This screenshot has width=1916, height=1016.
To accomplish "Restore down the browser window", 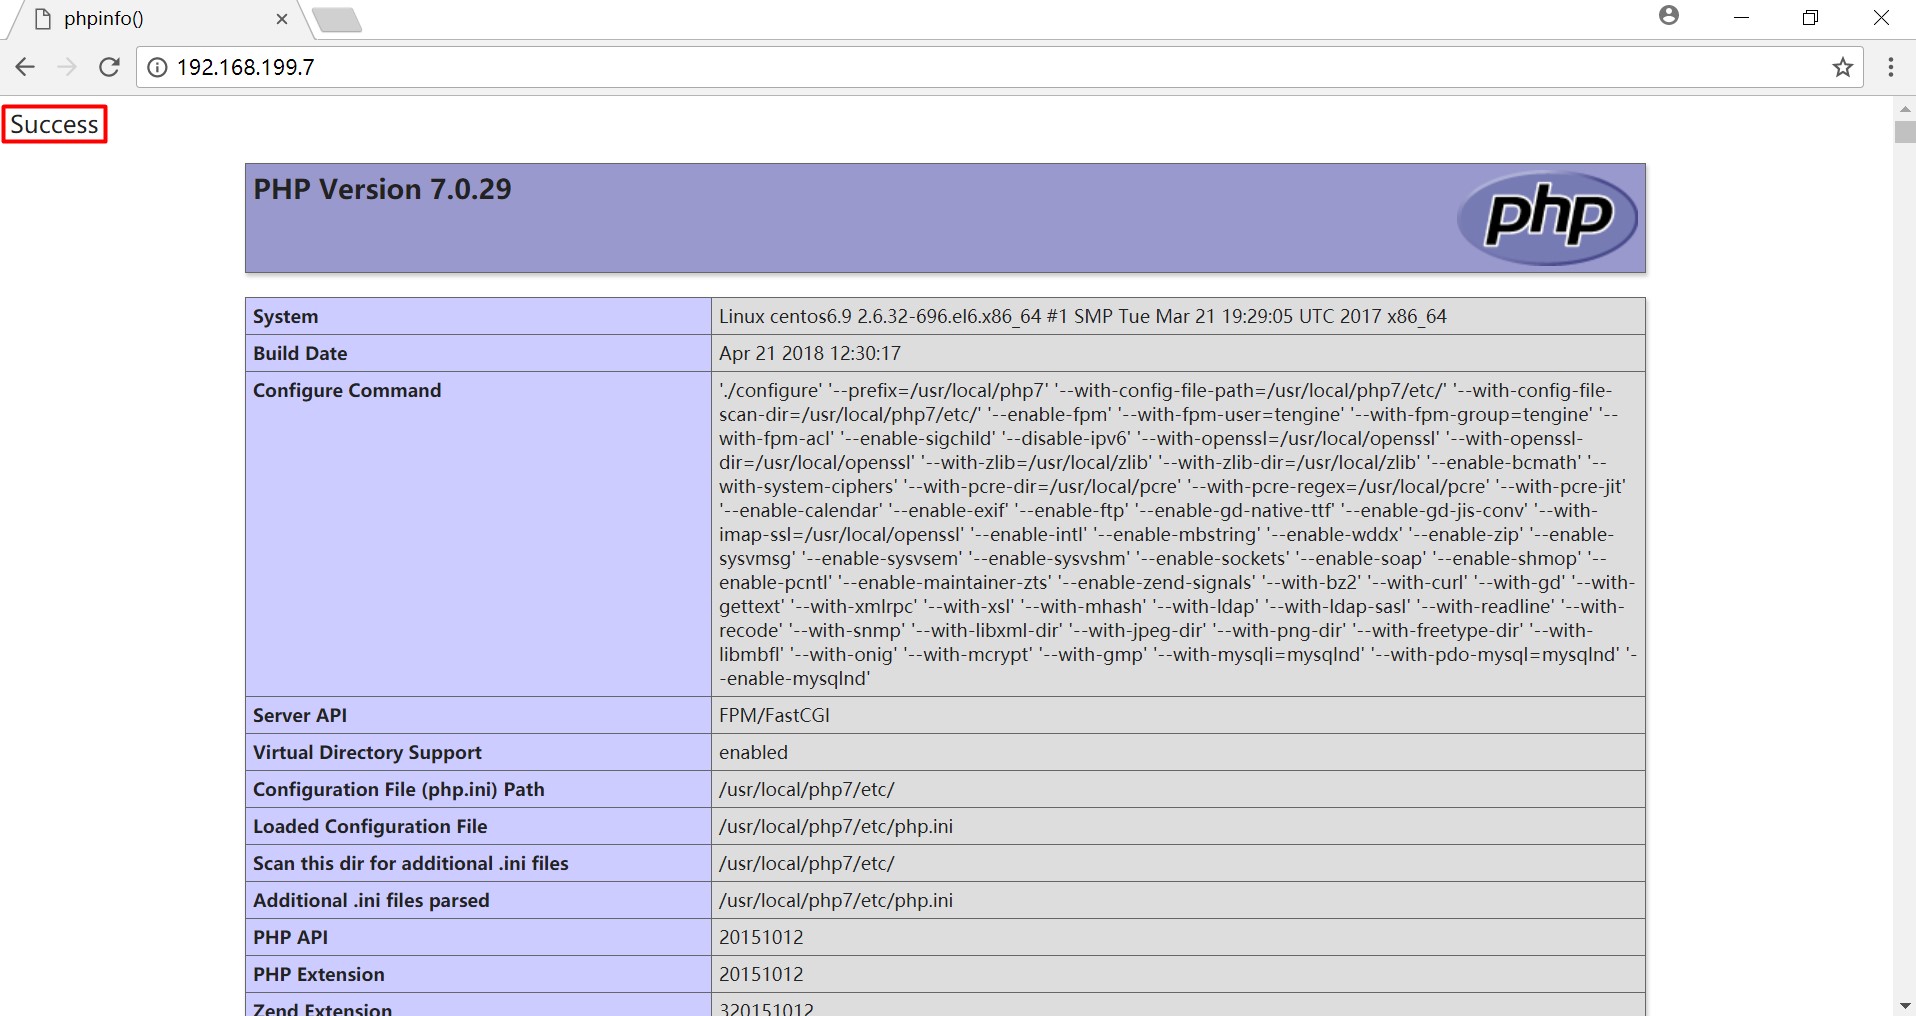I will (x=1810, y=18).
